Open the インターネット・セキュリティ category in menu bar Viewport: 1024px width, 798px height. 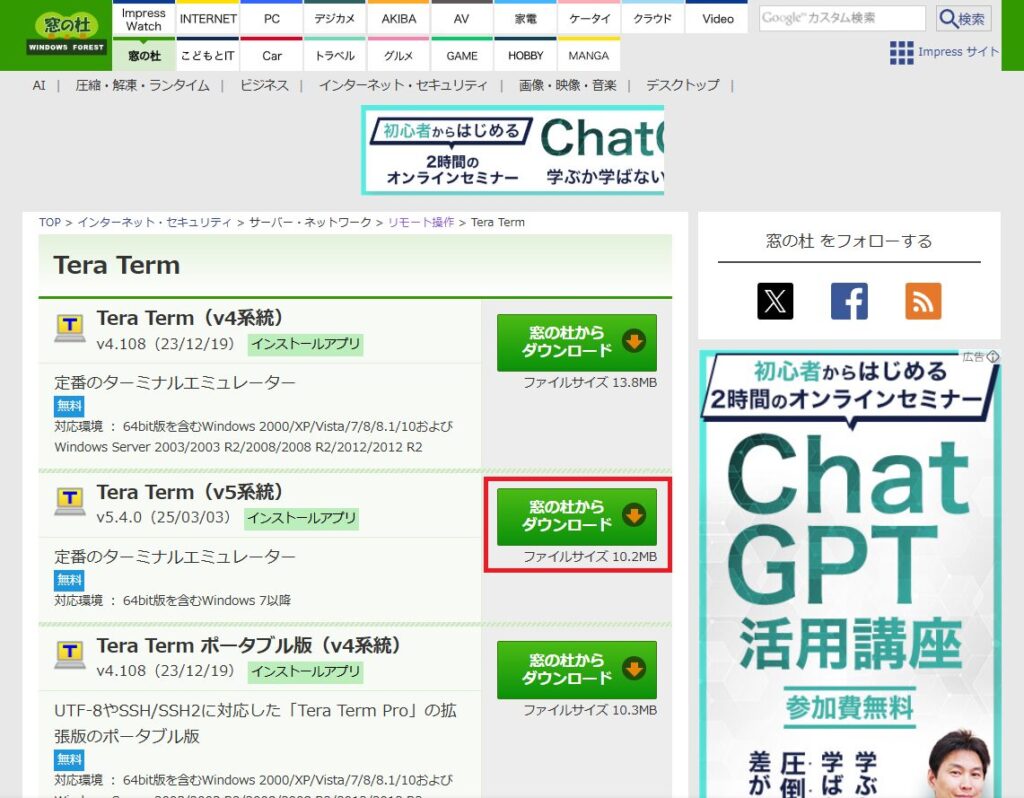403,85
